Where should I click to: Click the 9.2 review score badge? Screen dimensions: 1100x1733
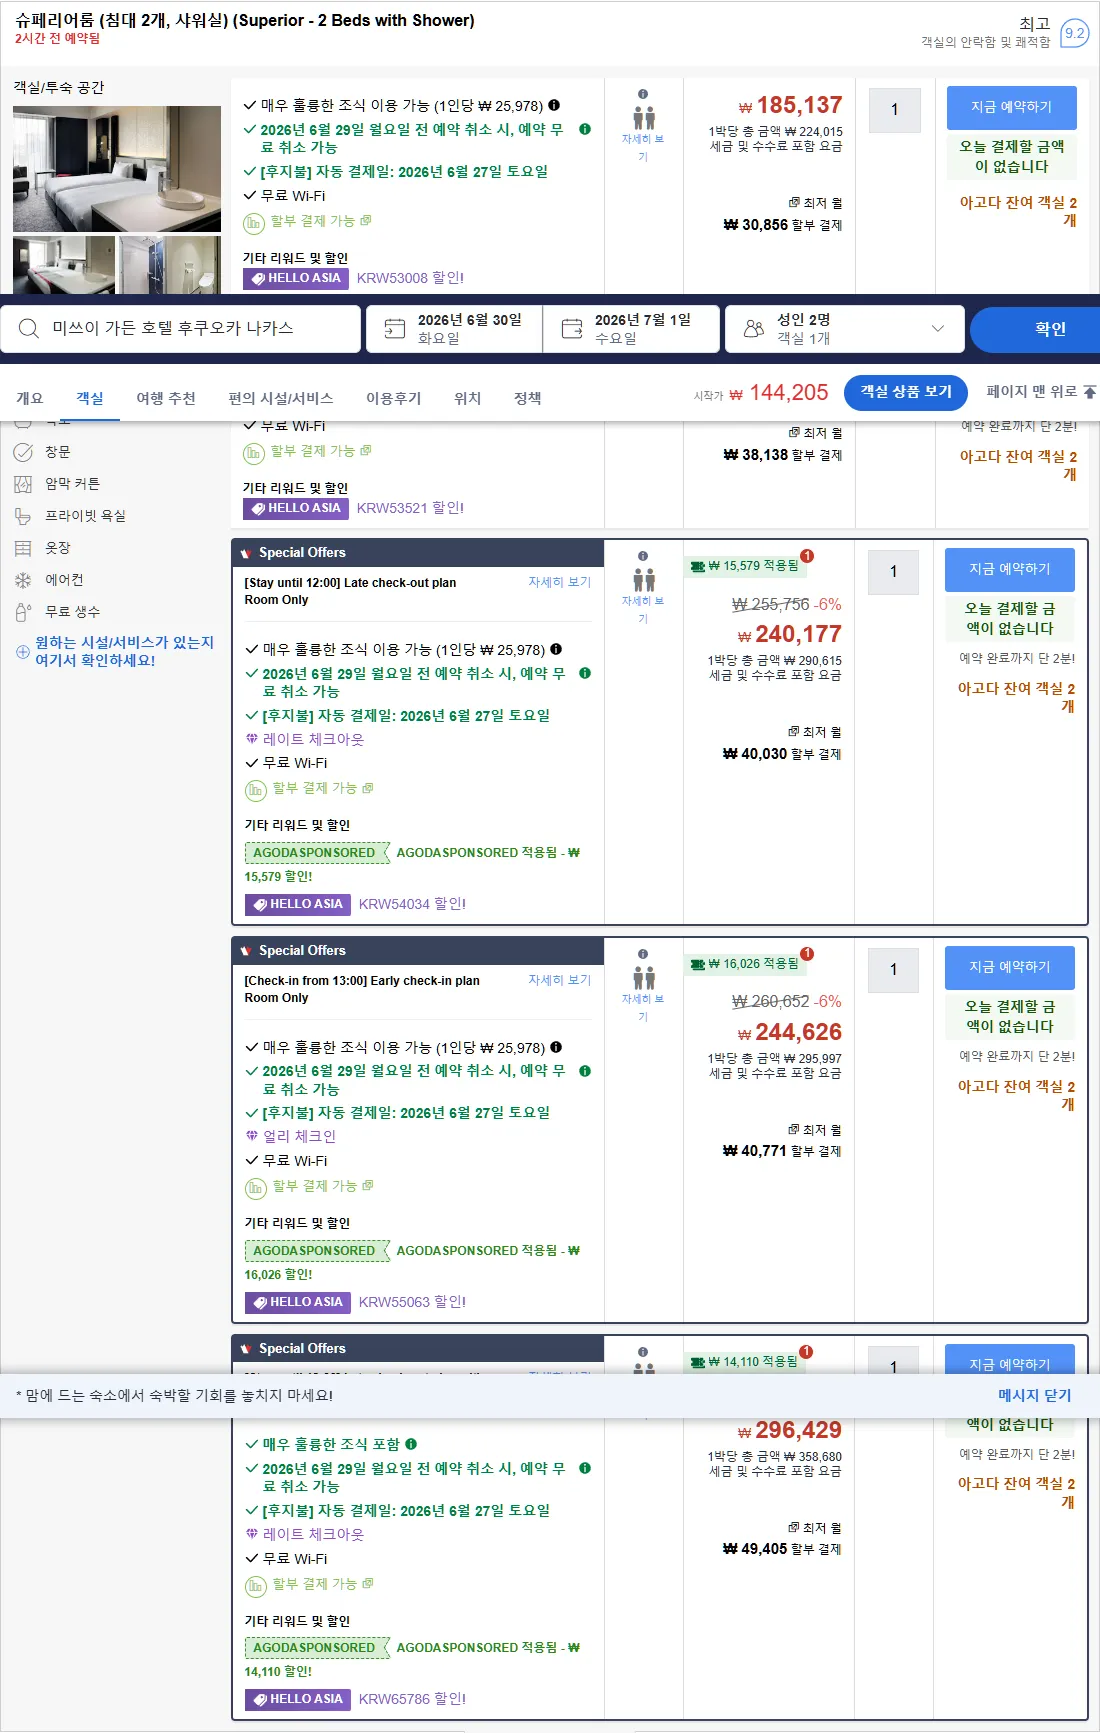point(1075,33)
